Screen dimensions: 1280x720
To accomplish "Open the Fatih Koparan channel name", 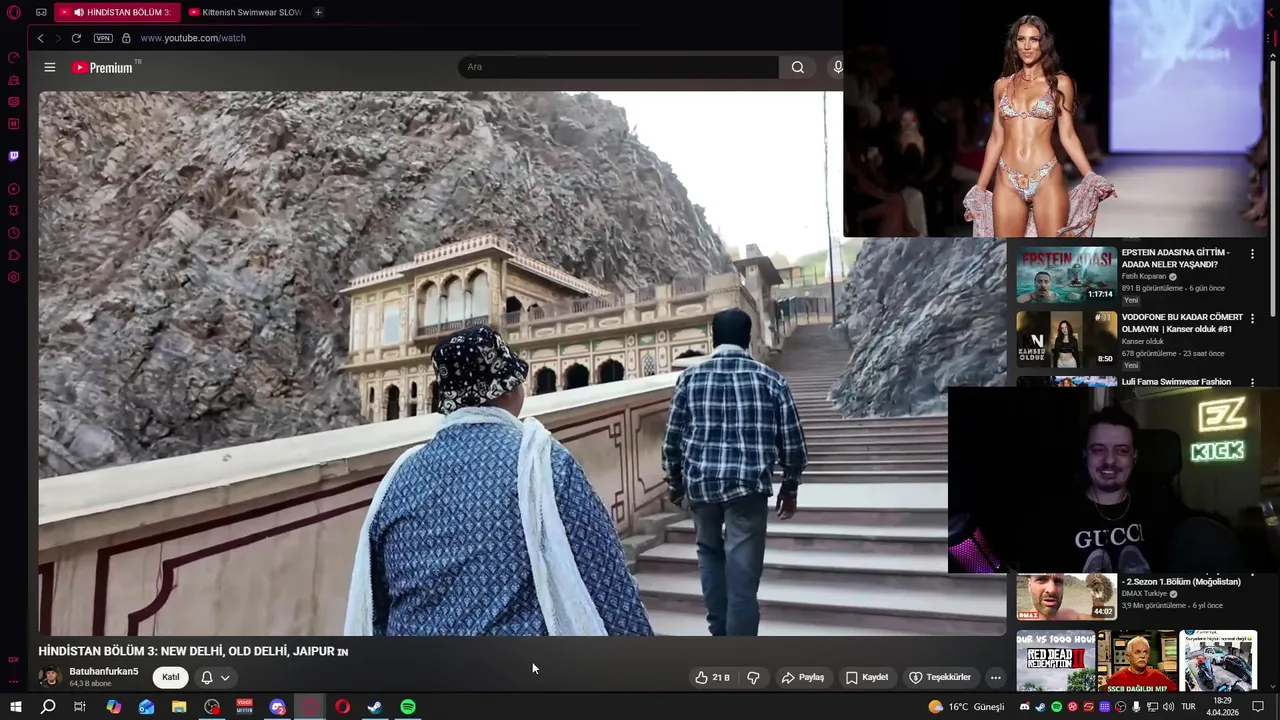I will [1144, 277].
